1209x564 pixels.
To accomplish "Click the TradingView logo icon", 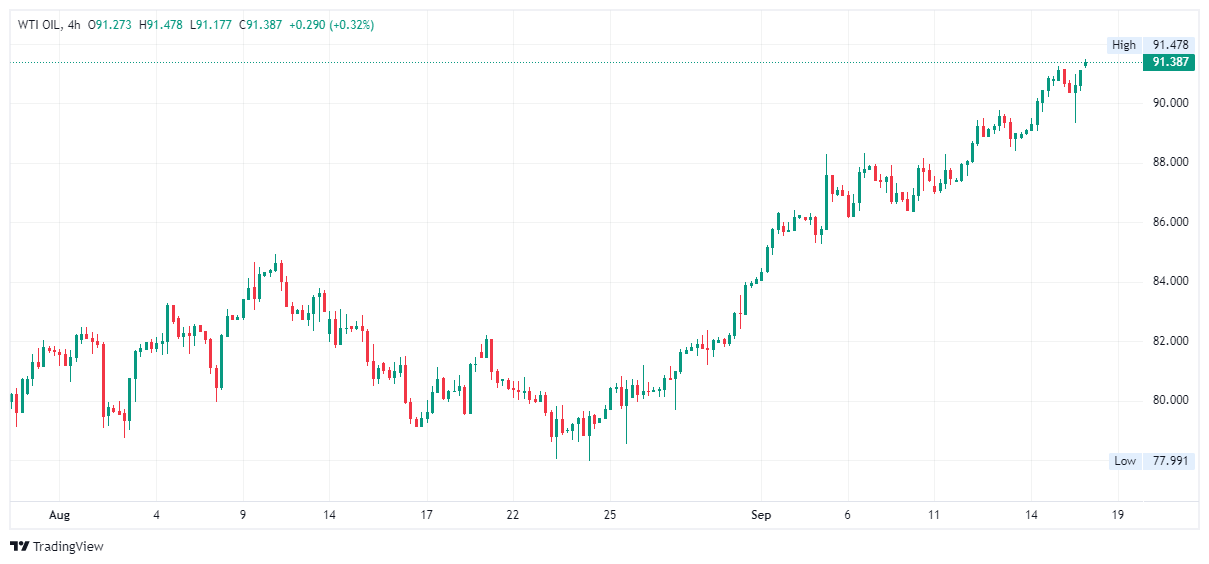I will 19,546.
